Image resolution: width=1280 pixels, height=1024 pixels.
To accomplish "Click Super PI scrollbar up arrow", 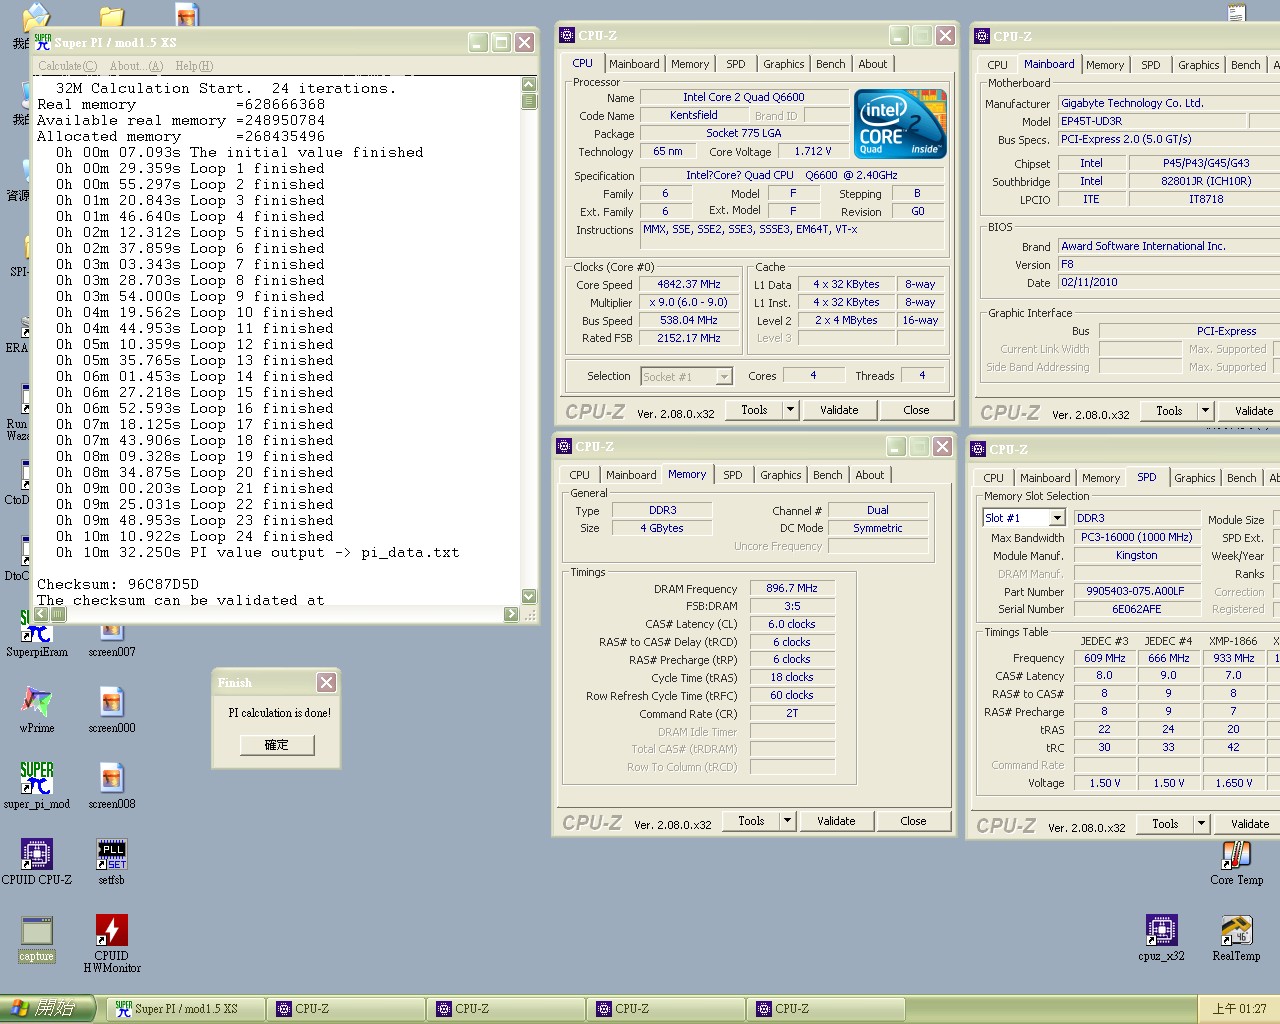I will pos(529,85).
